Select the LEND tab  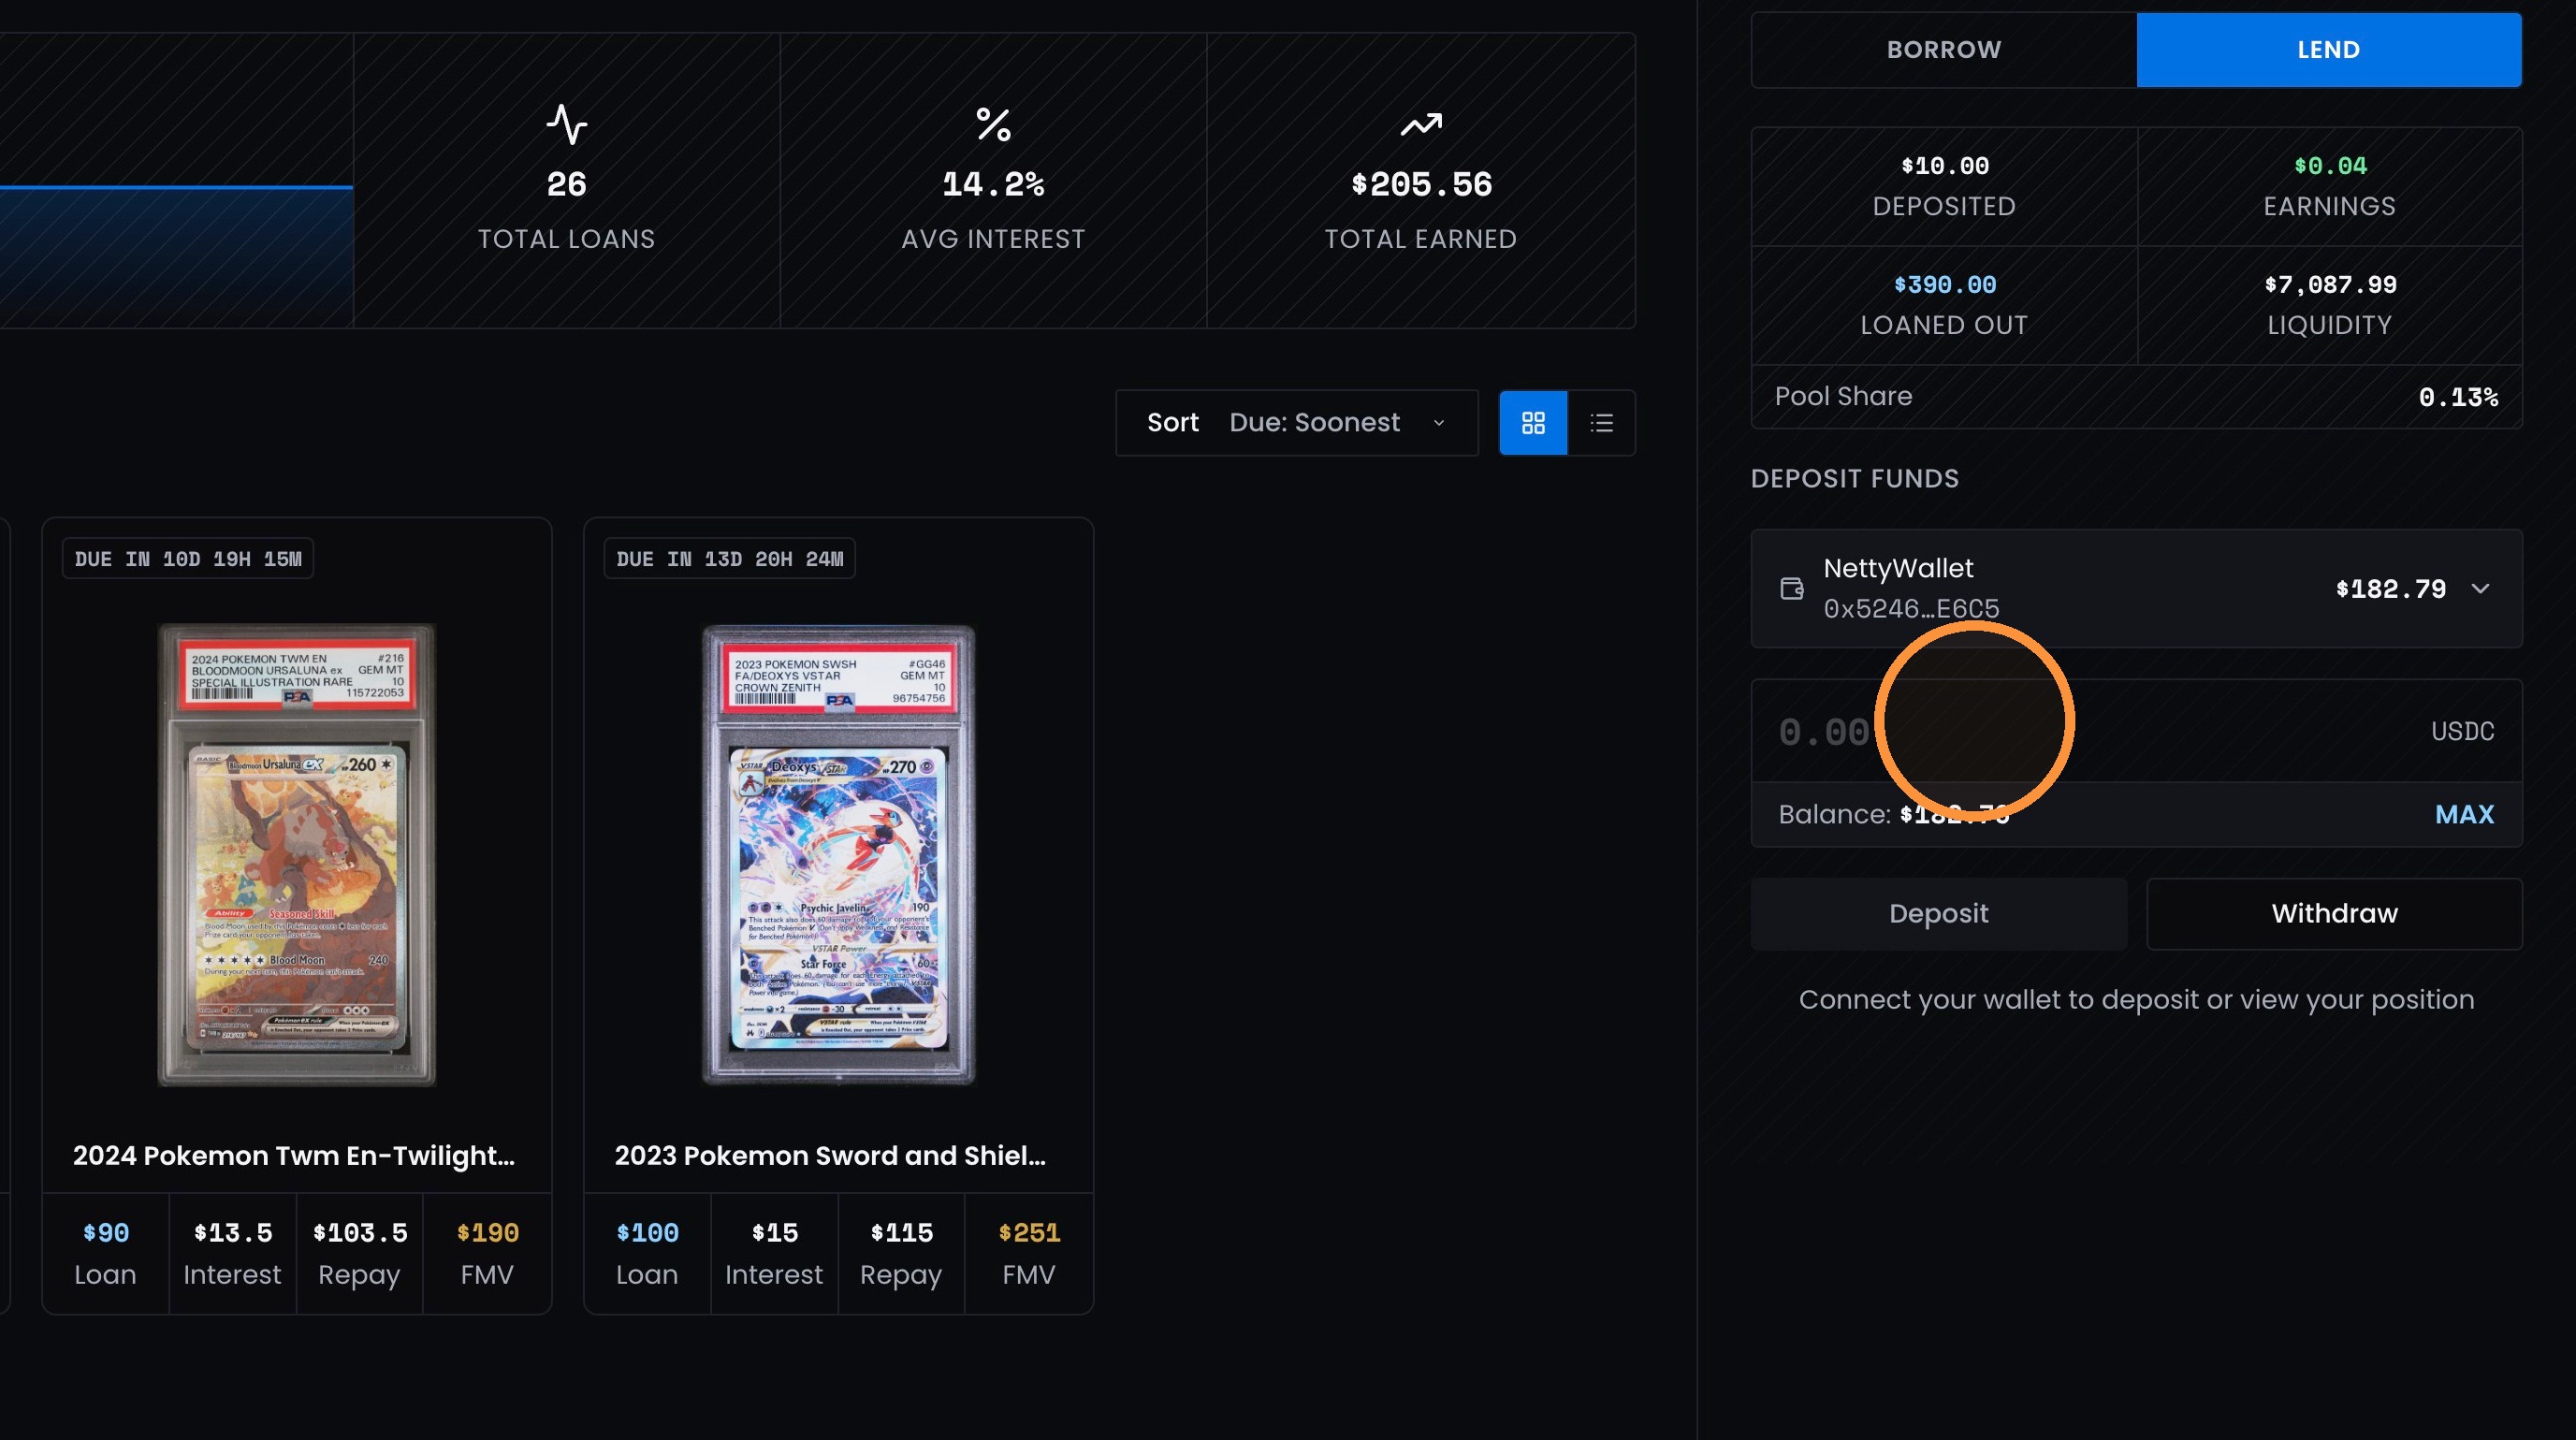click(x=2329, y=50)
